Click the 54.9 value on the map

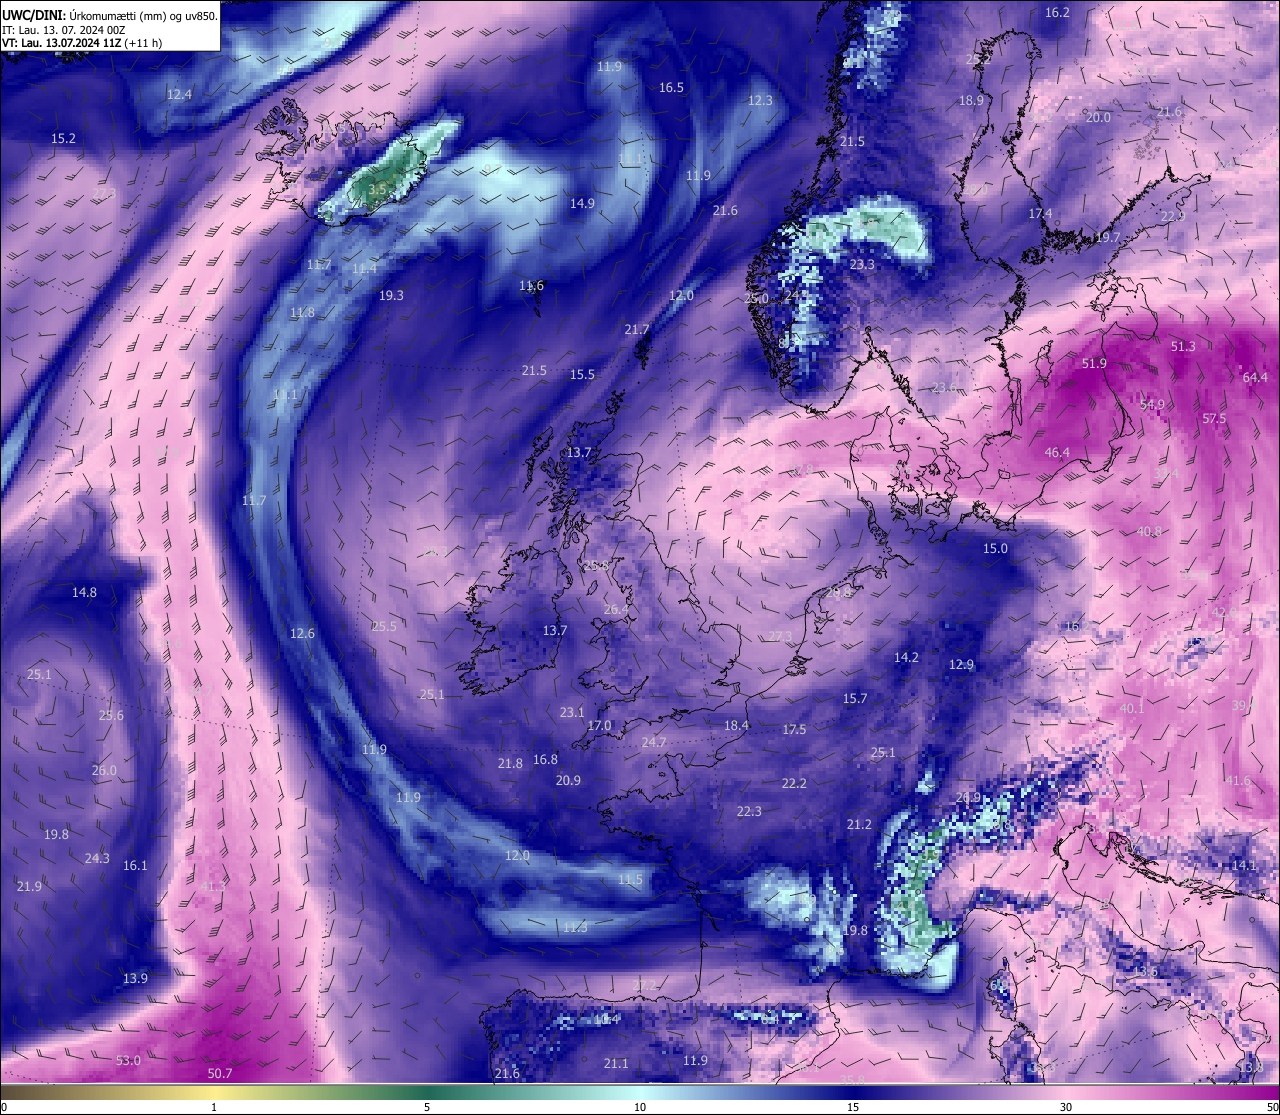(x=1152, y=404)
